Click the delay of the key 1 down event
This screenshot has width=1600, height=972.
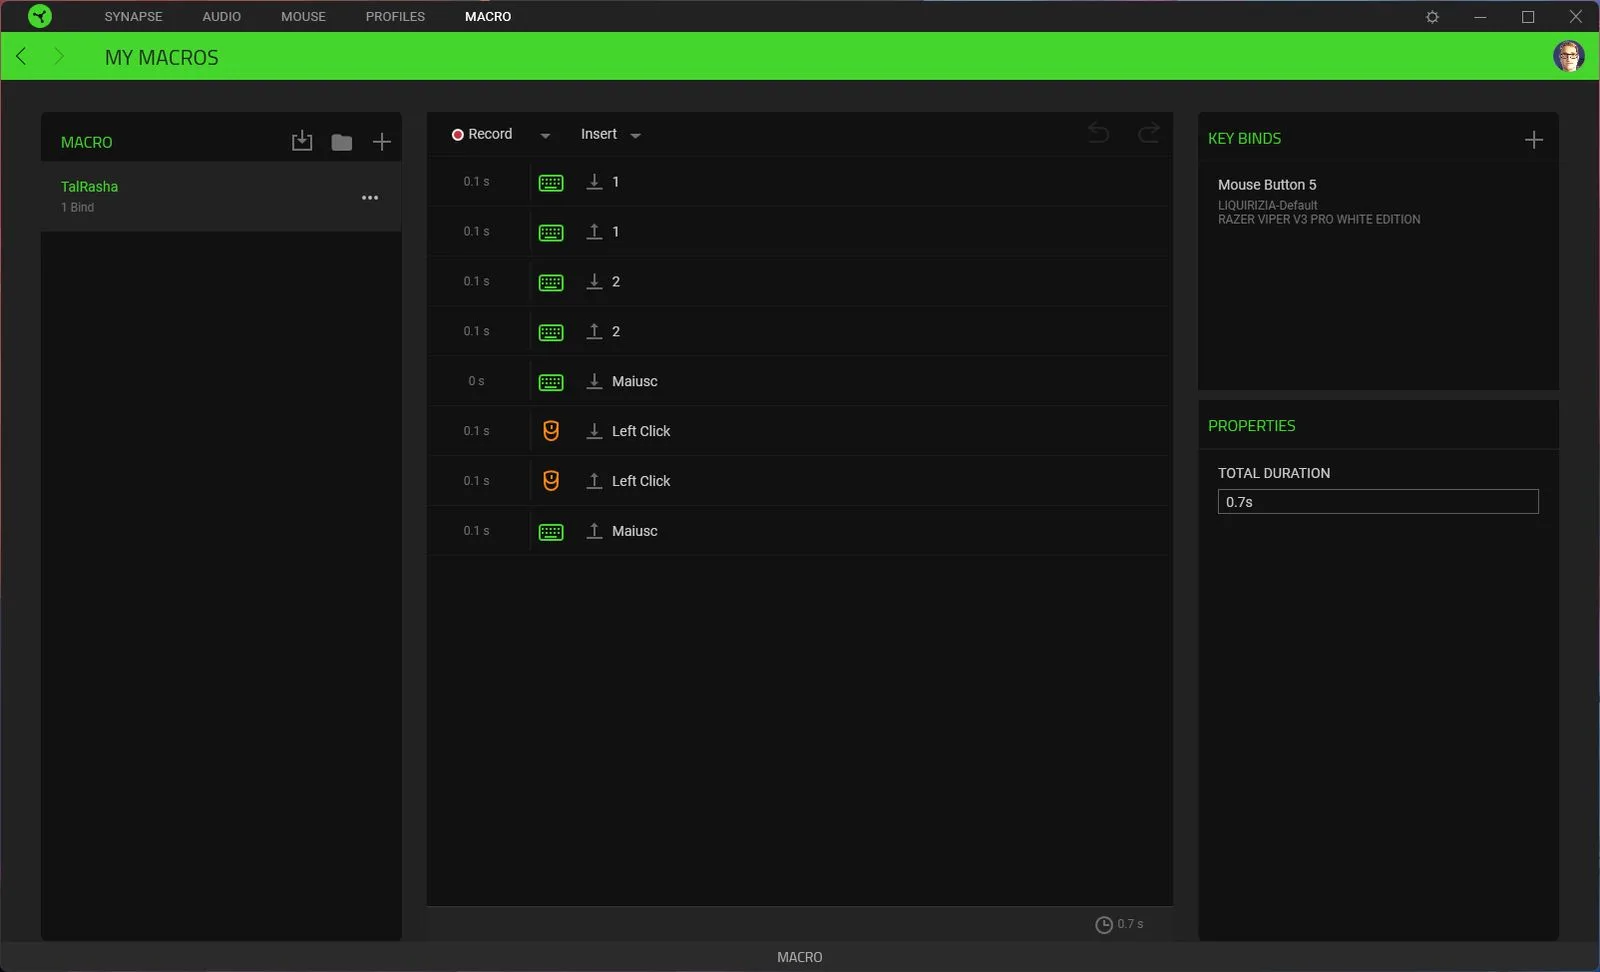click(x=476, y=182)
